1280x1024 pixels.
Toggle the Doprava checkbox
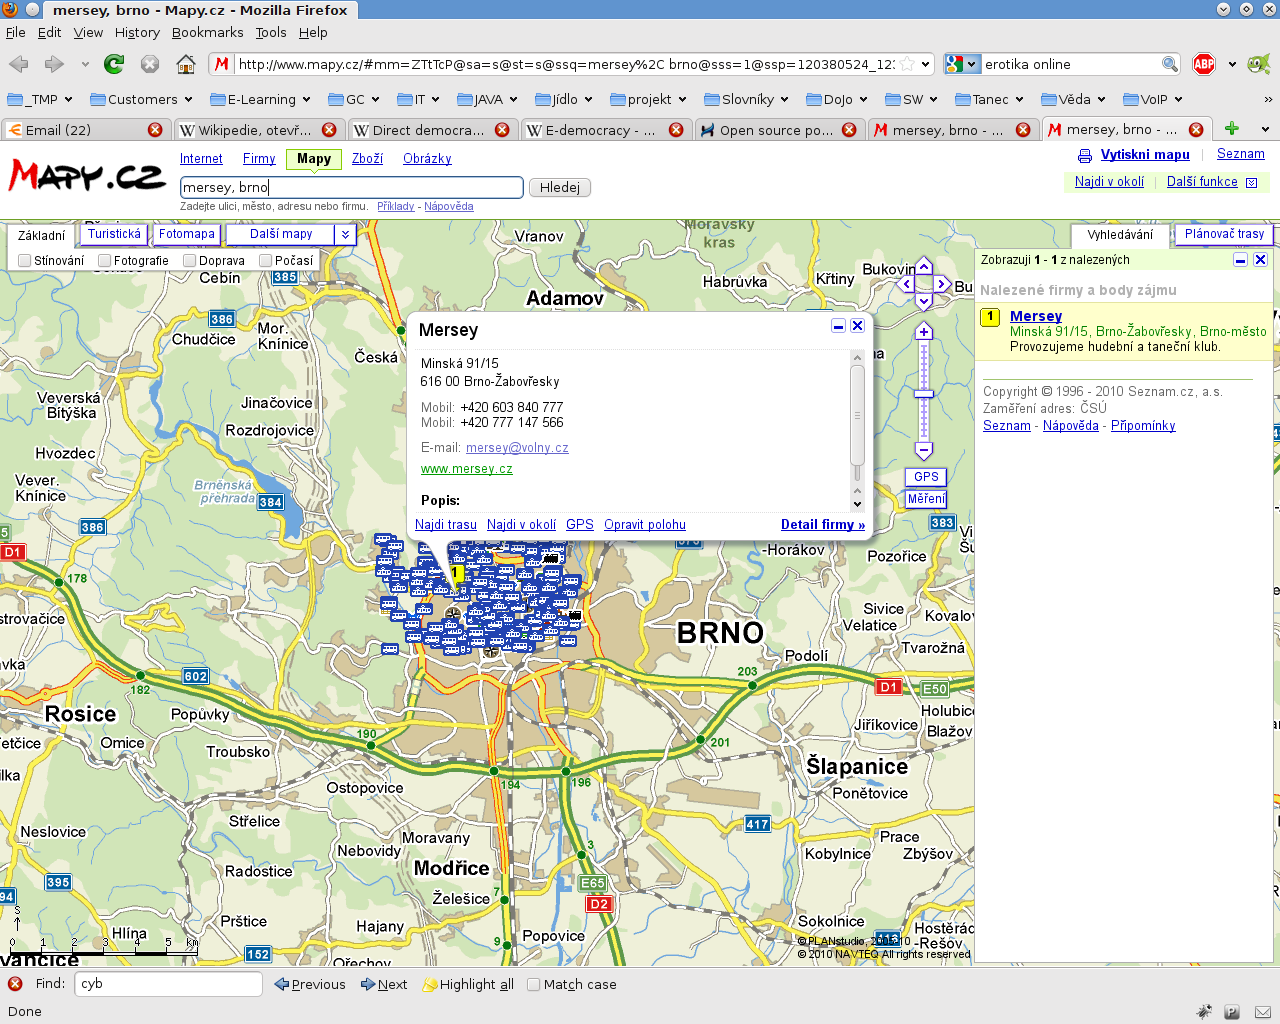tap(190, 261)
